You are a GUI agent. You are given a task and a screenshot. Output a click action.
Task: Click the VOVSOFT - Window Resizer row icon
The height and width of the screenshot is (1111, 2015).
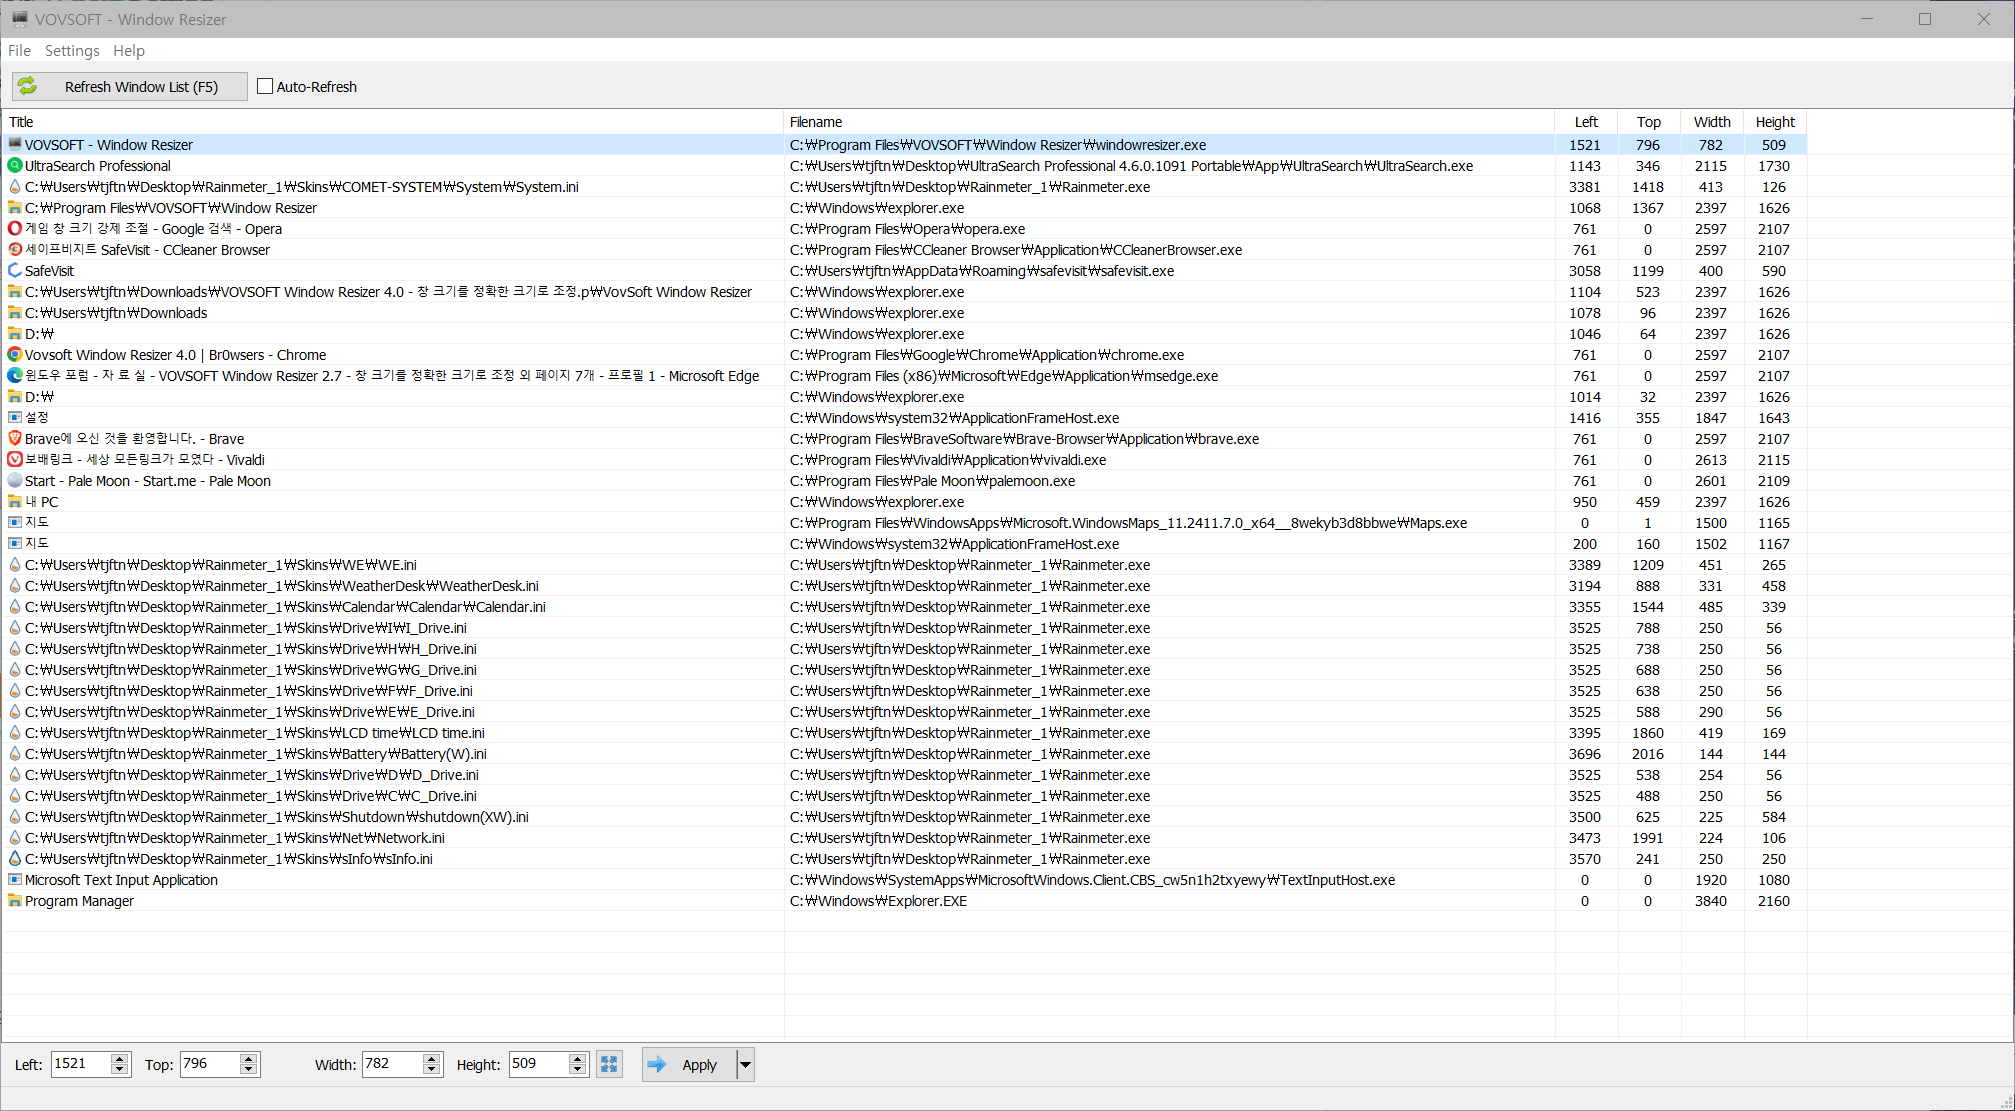pyautogui.click(x=15, y=144)
